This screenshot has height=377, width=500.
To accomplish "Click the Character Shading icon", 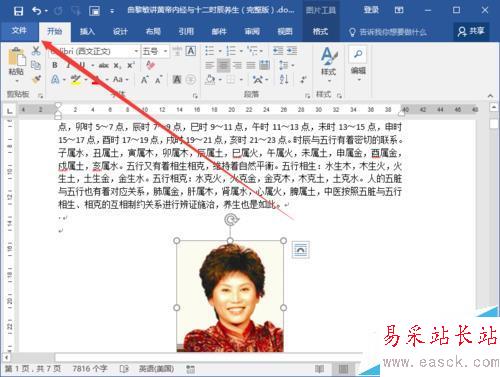I will [177, 80].
